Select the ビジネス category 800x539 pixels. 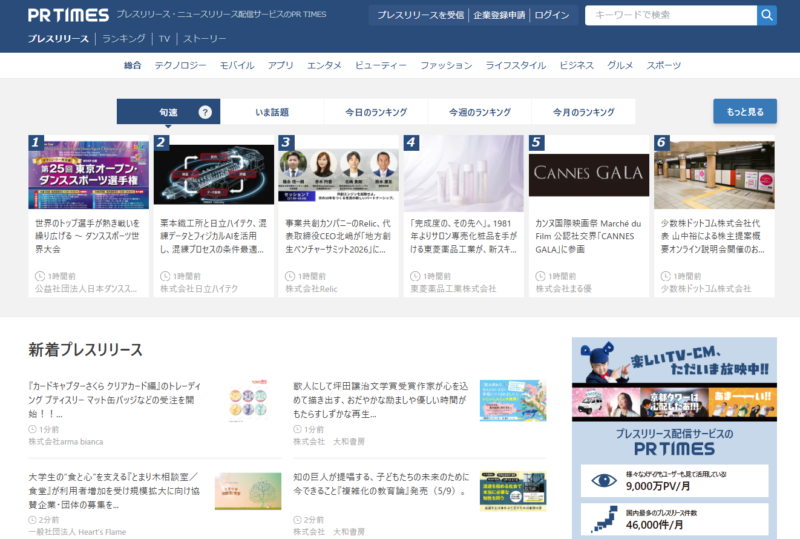(x=577, y=65)
